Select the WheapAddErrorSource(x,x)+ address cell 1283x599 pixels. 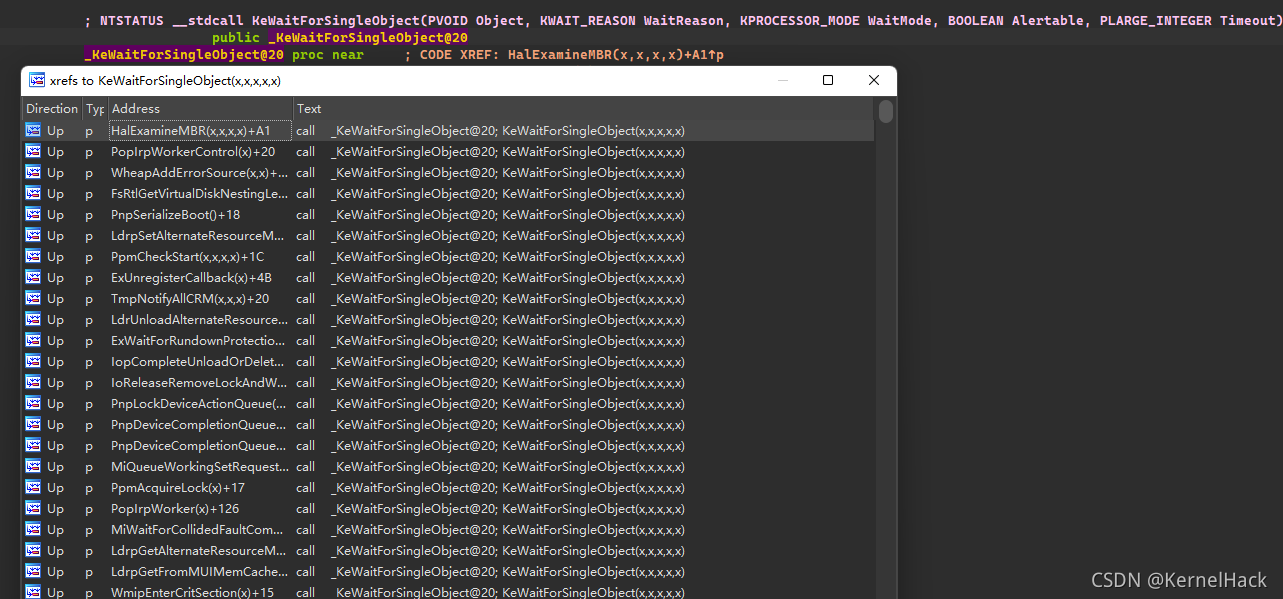click(x=199, y=172)
